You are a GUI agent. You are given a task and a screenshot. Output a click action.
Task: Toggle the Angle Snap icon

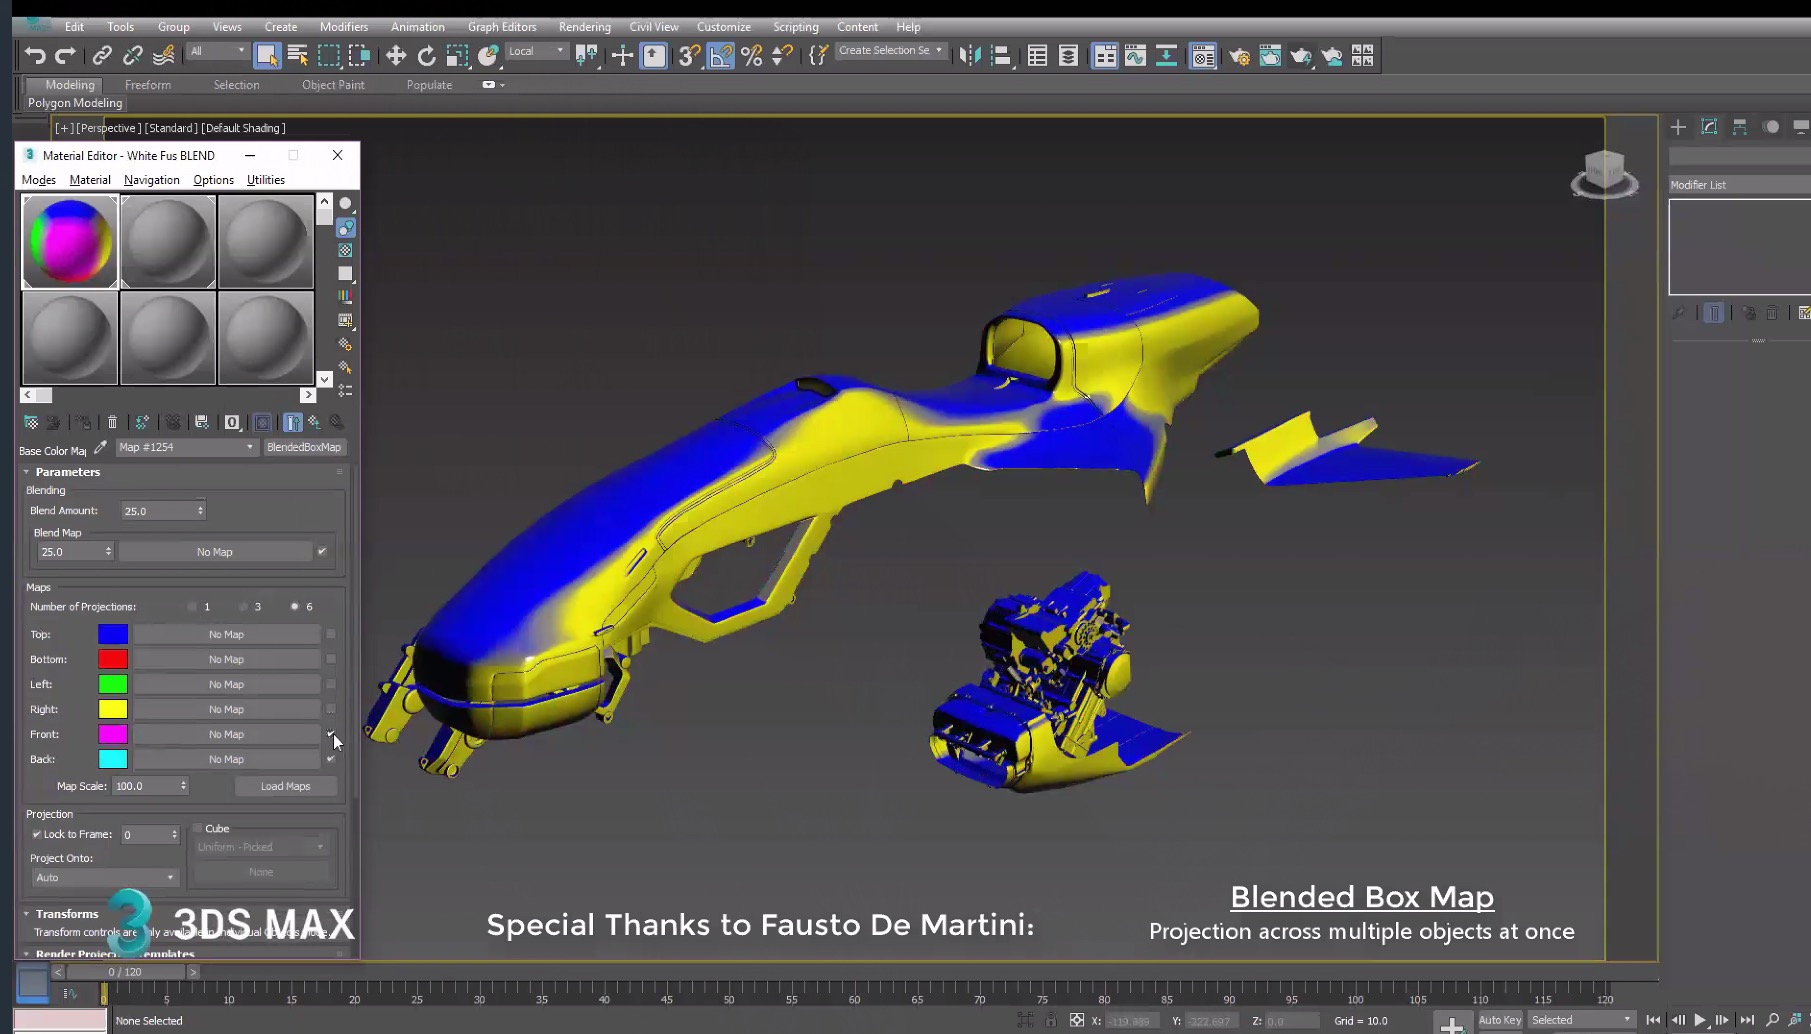coord(720,56)
